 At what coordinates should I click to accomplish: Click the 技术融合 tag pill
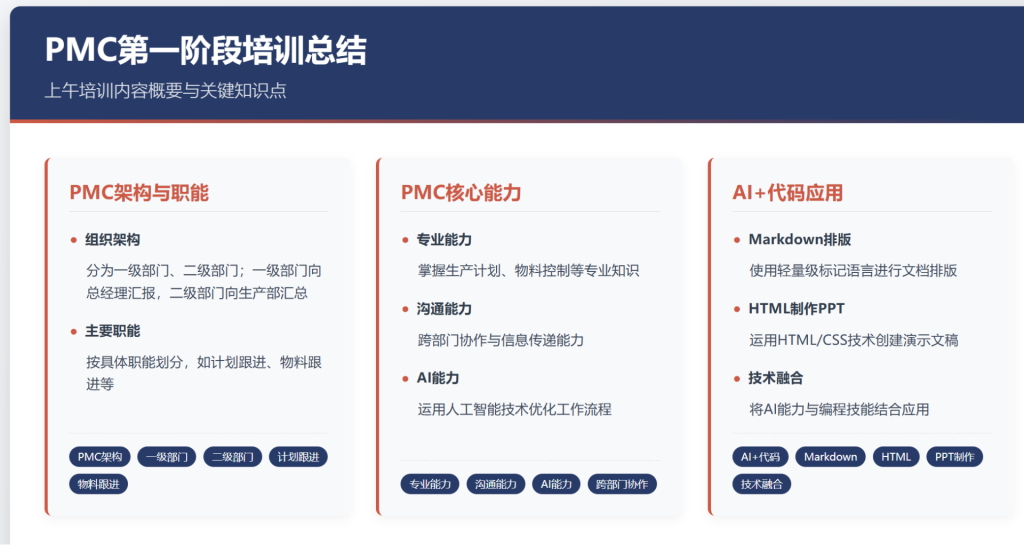[x=761, y=484]
